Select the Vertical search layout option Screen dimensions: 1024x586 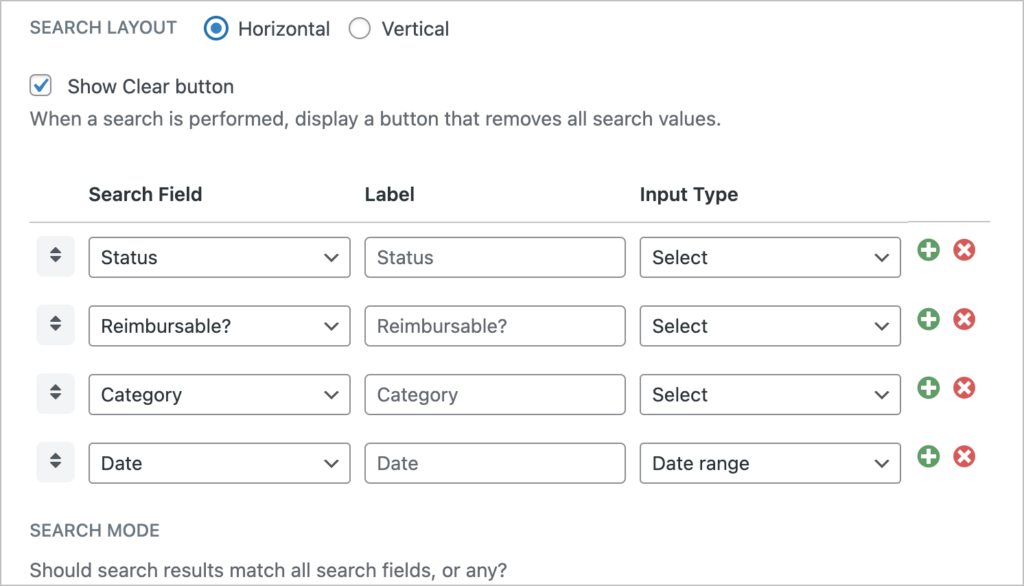point(359,29)
